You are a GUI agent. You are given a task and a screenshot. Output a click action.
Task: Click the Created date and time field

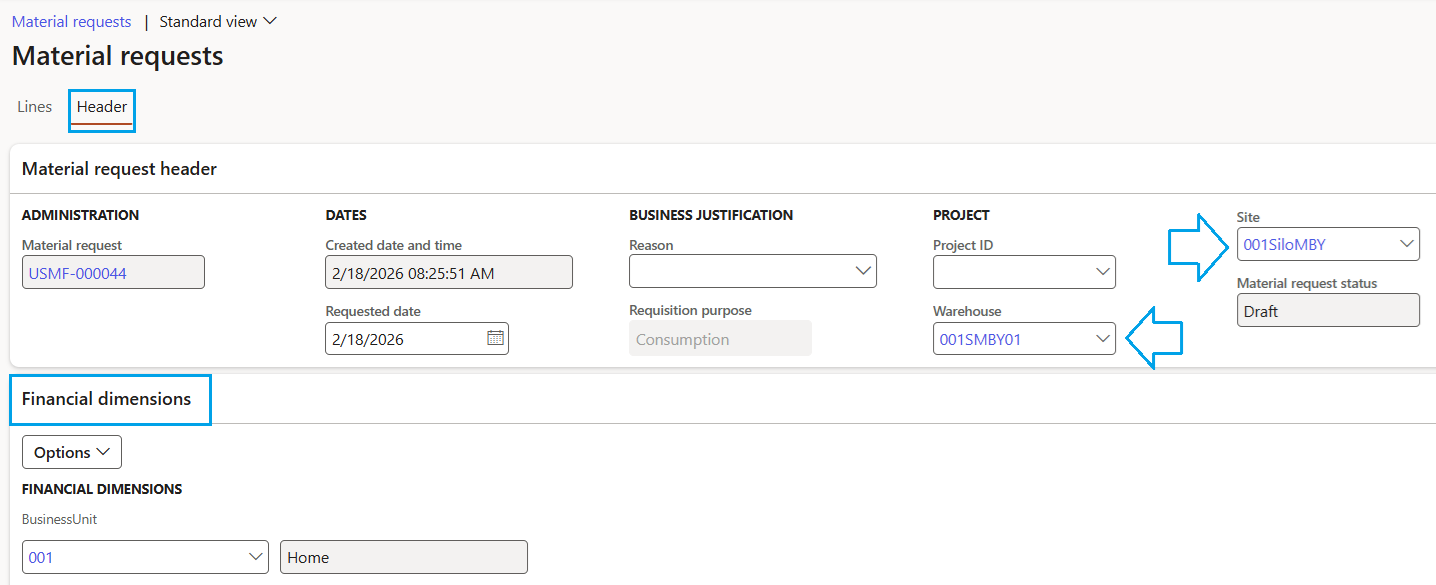point(448,273)
